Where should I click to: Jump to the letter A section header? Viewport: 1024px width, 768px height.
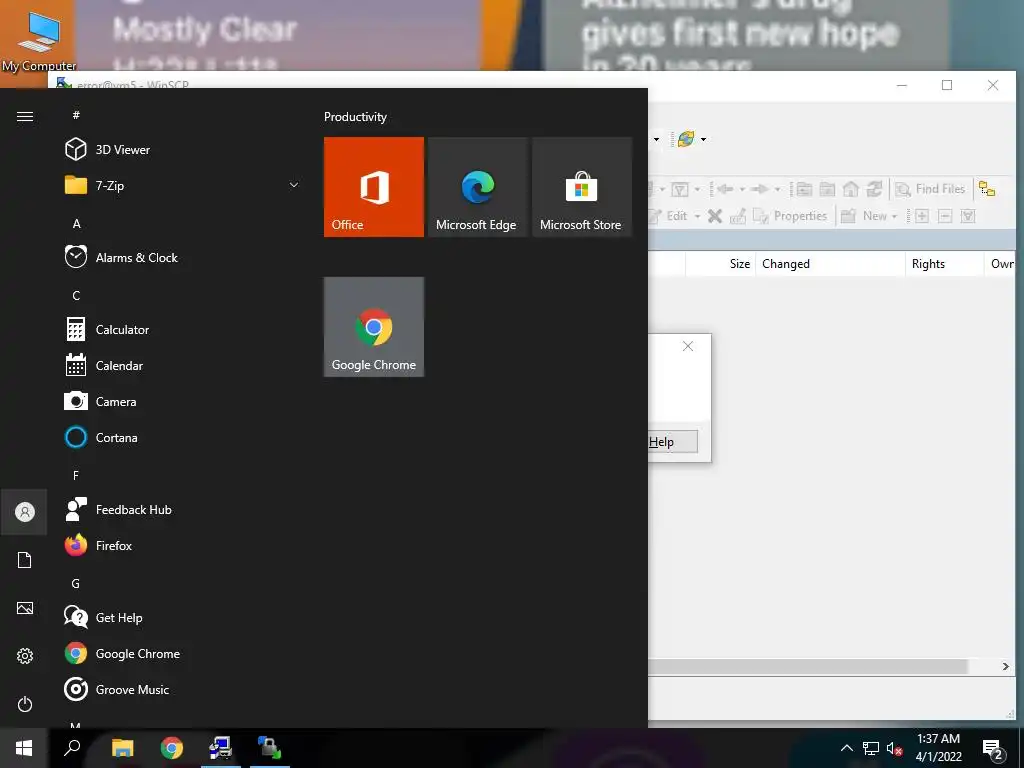pyautogui.click(x=76, y=223)
